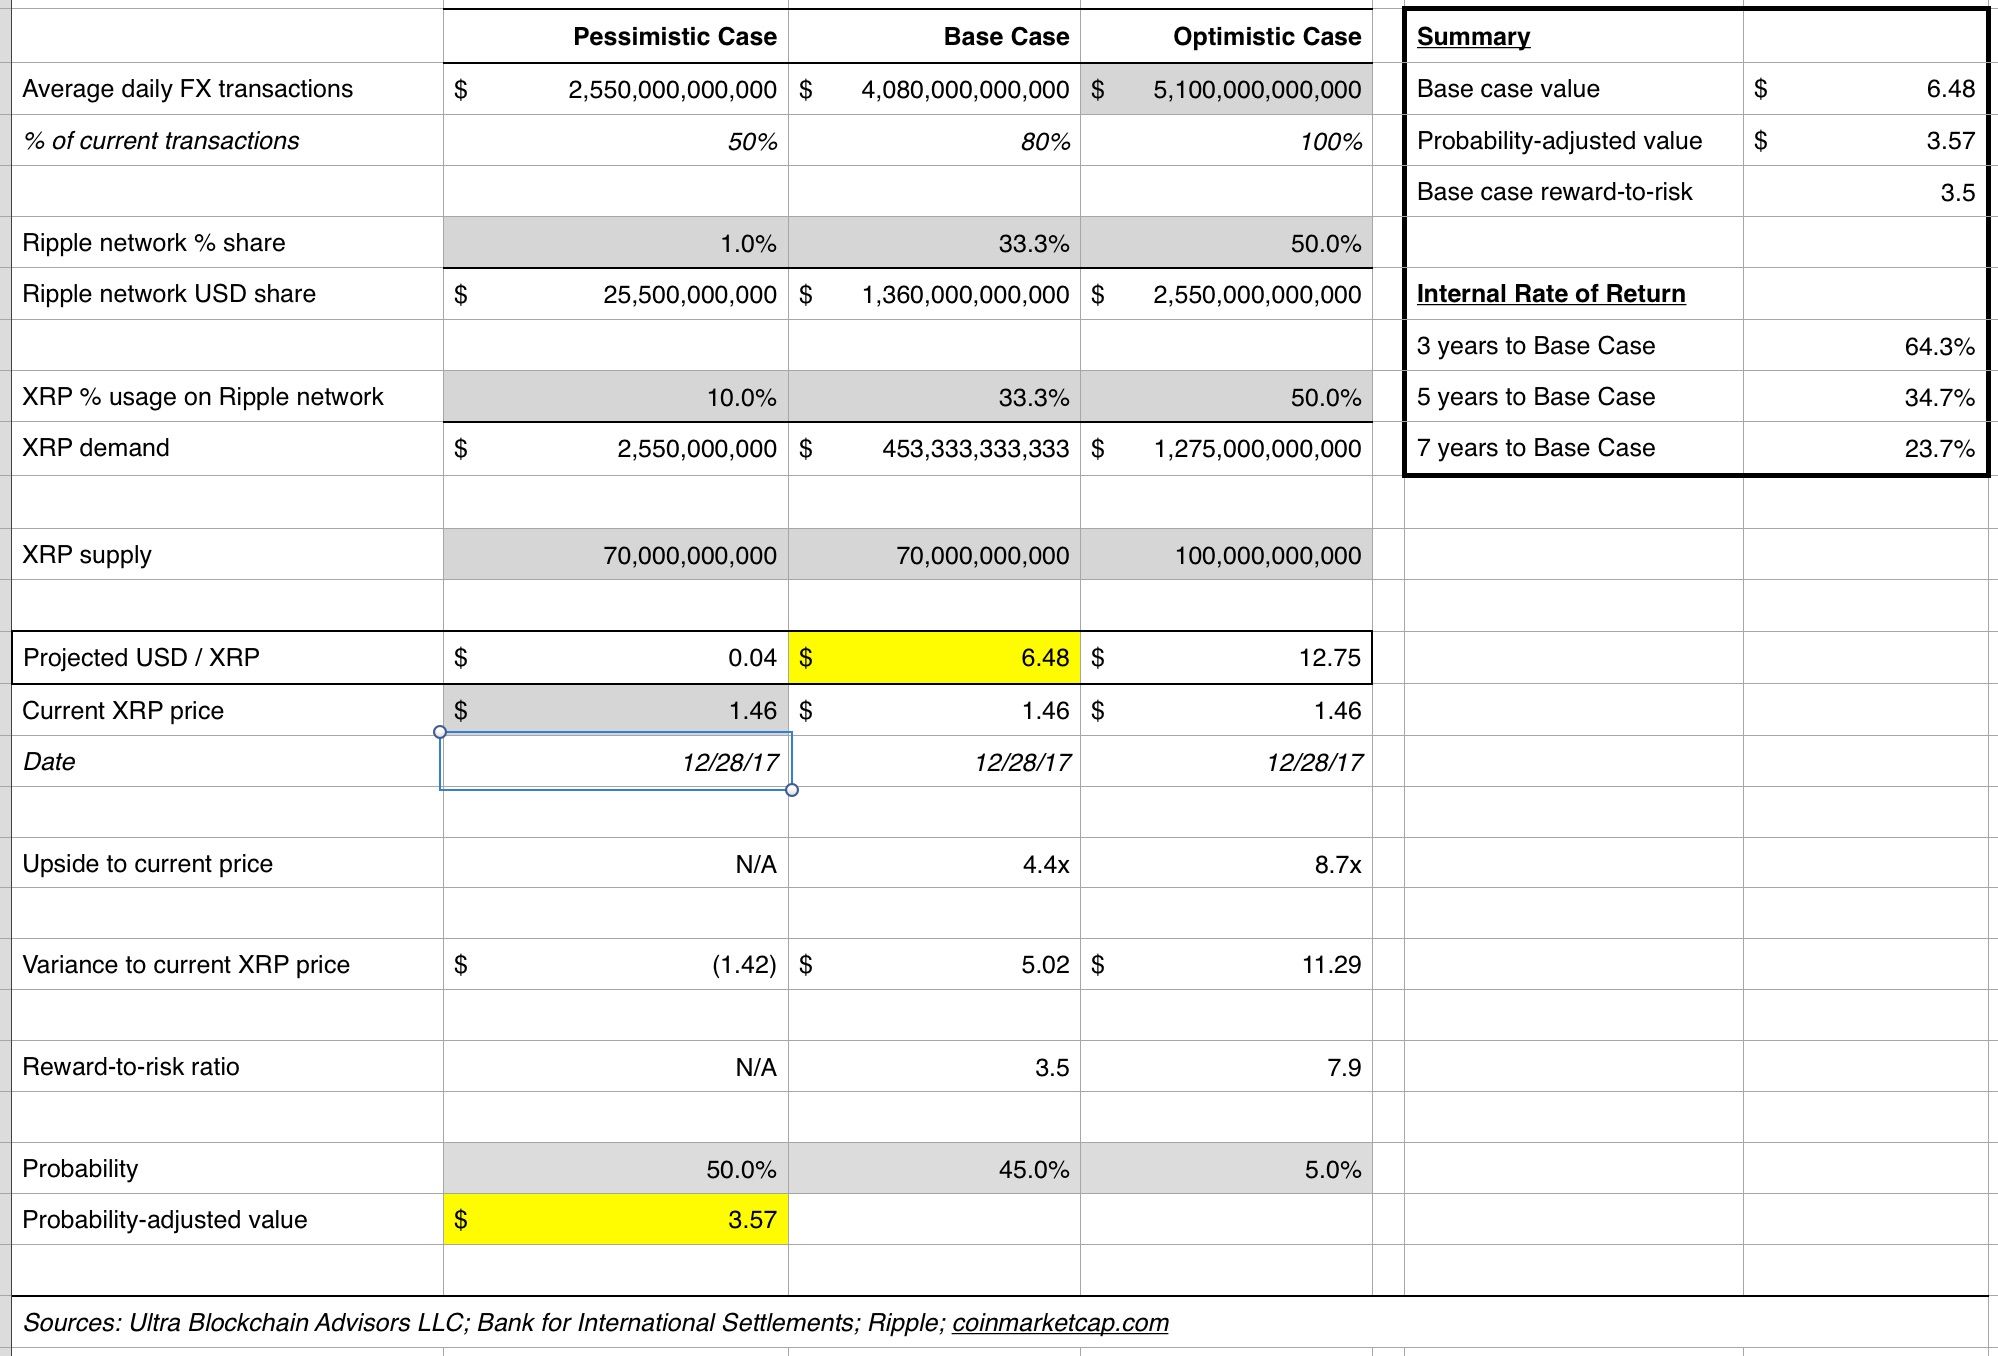Screen dimensions: 1998x1356
Task: Select the 5.02 base case variance cell
Action: pos(934,965)
